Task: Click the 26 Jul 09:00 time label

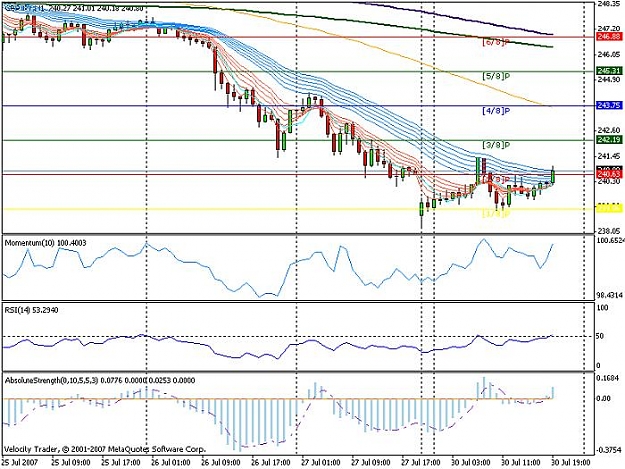Action: tap(221, 463)
